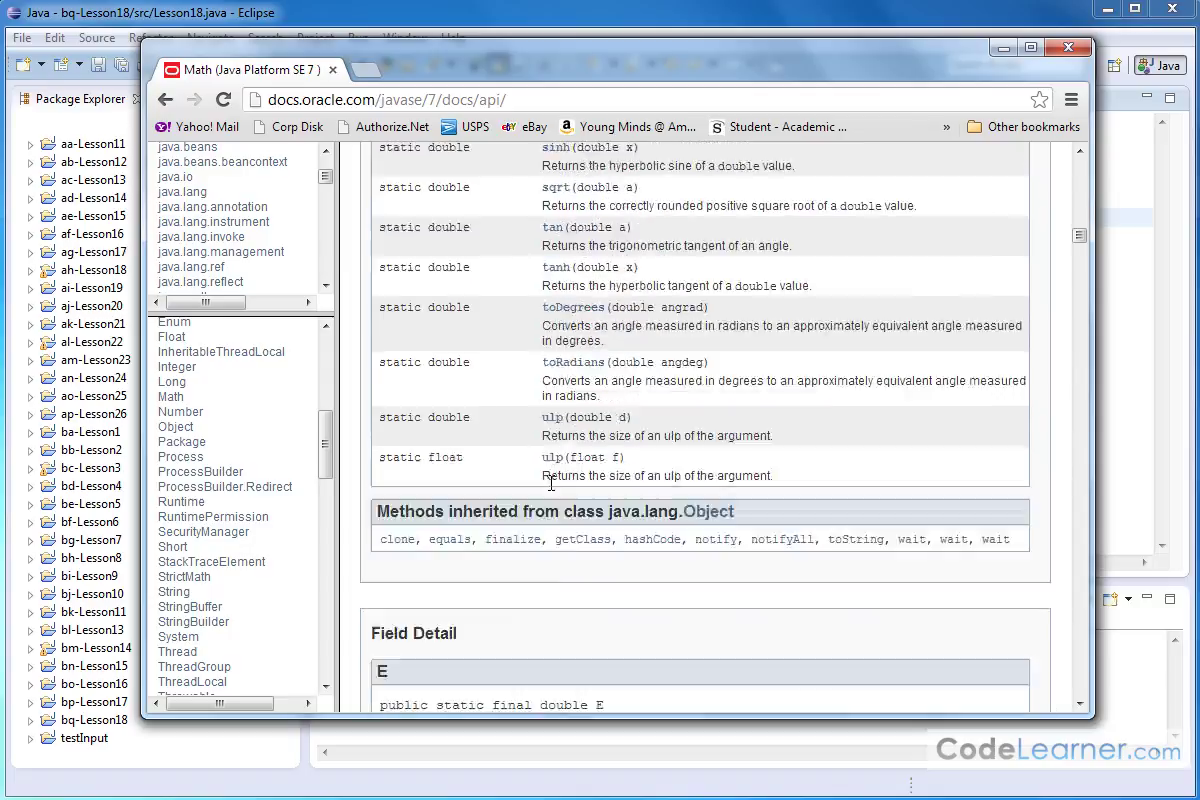Open the Corp Disk bookmark
Image resolution: width=1200 pixels, height=800 pixels.
click(288, 127)
